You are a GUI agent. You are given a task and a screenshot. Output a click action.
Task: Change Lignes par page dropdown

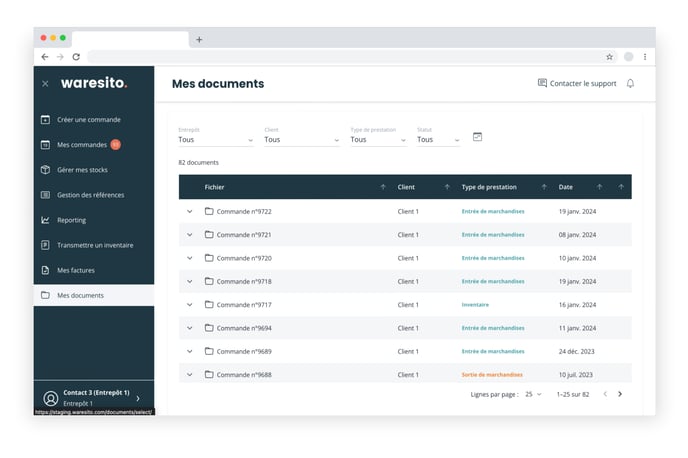point(533,394)
